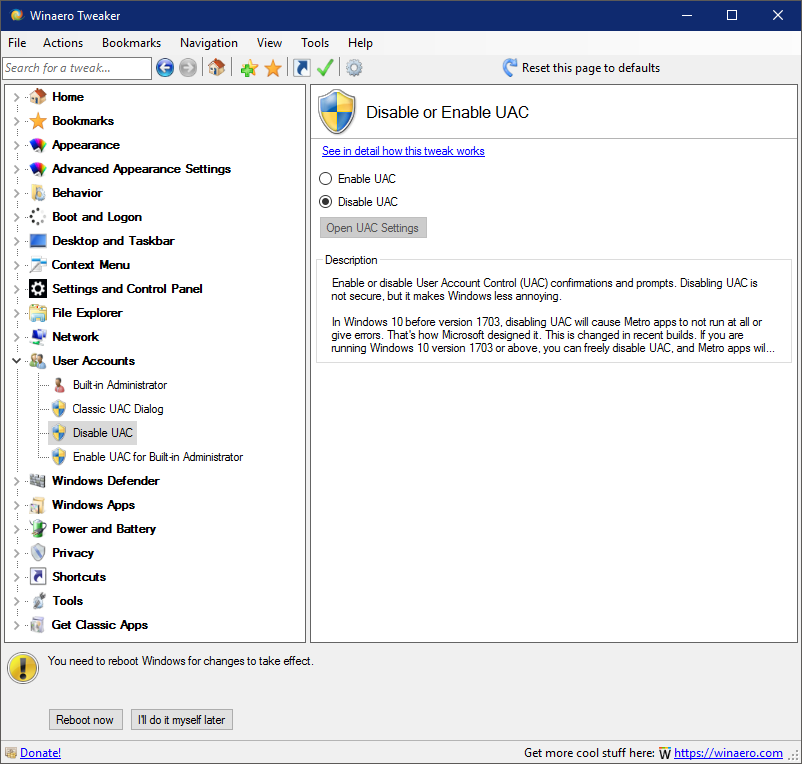Open the https://winaero.com link
Image resolution: width=802 pixels, height=764 pixels.
point(728,753)
